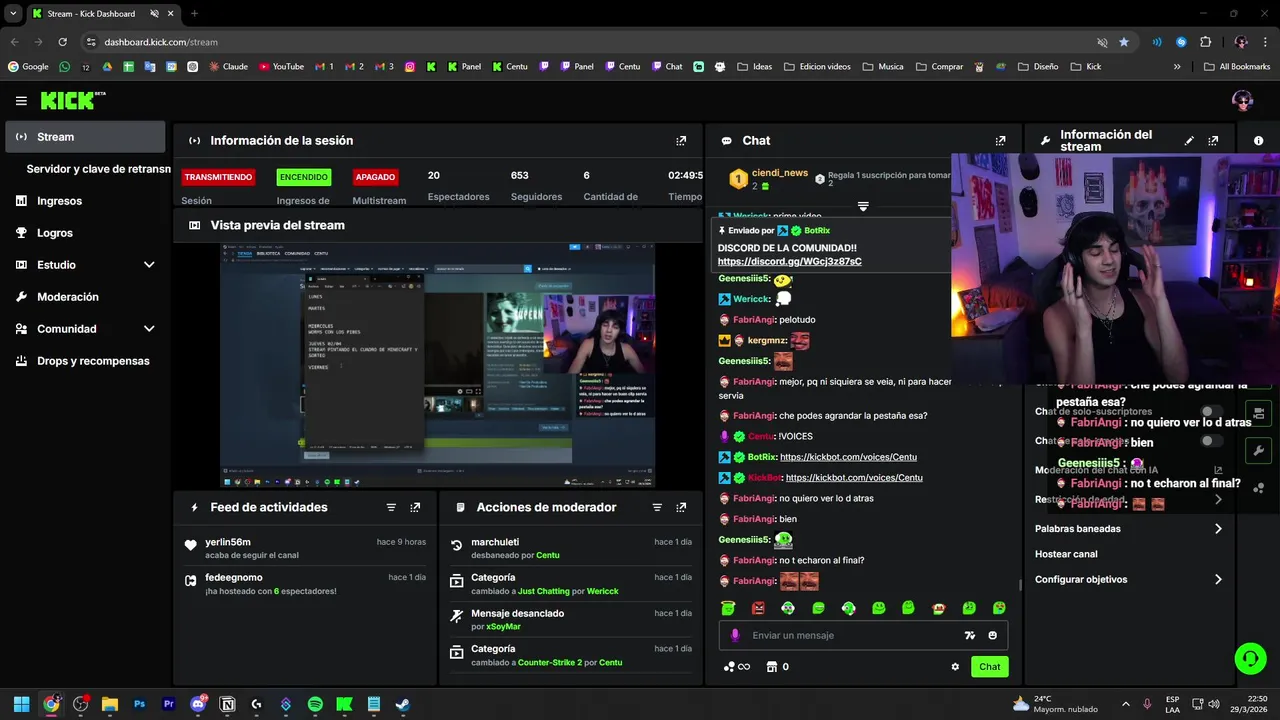The width and height of the screenshot is (1280, 720).
Task: Click Hostear canal
Action: [1066, 554]
